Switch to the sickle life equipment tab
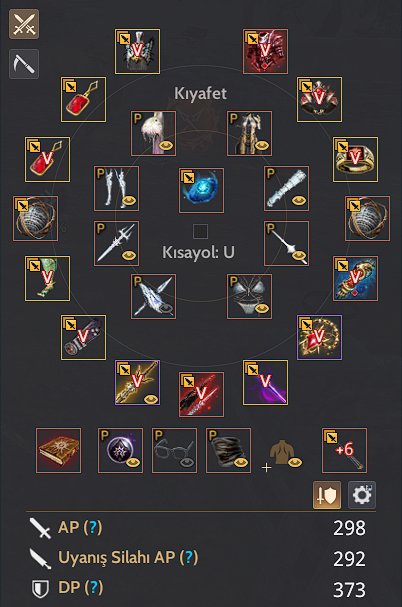This screenshot has height=607, width=402. 24,64
